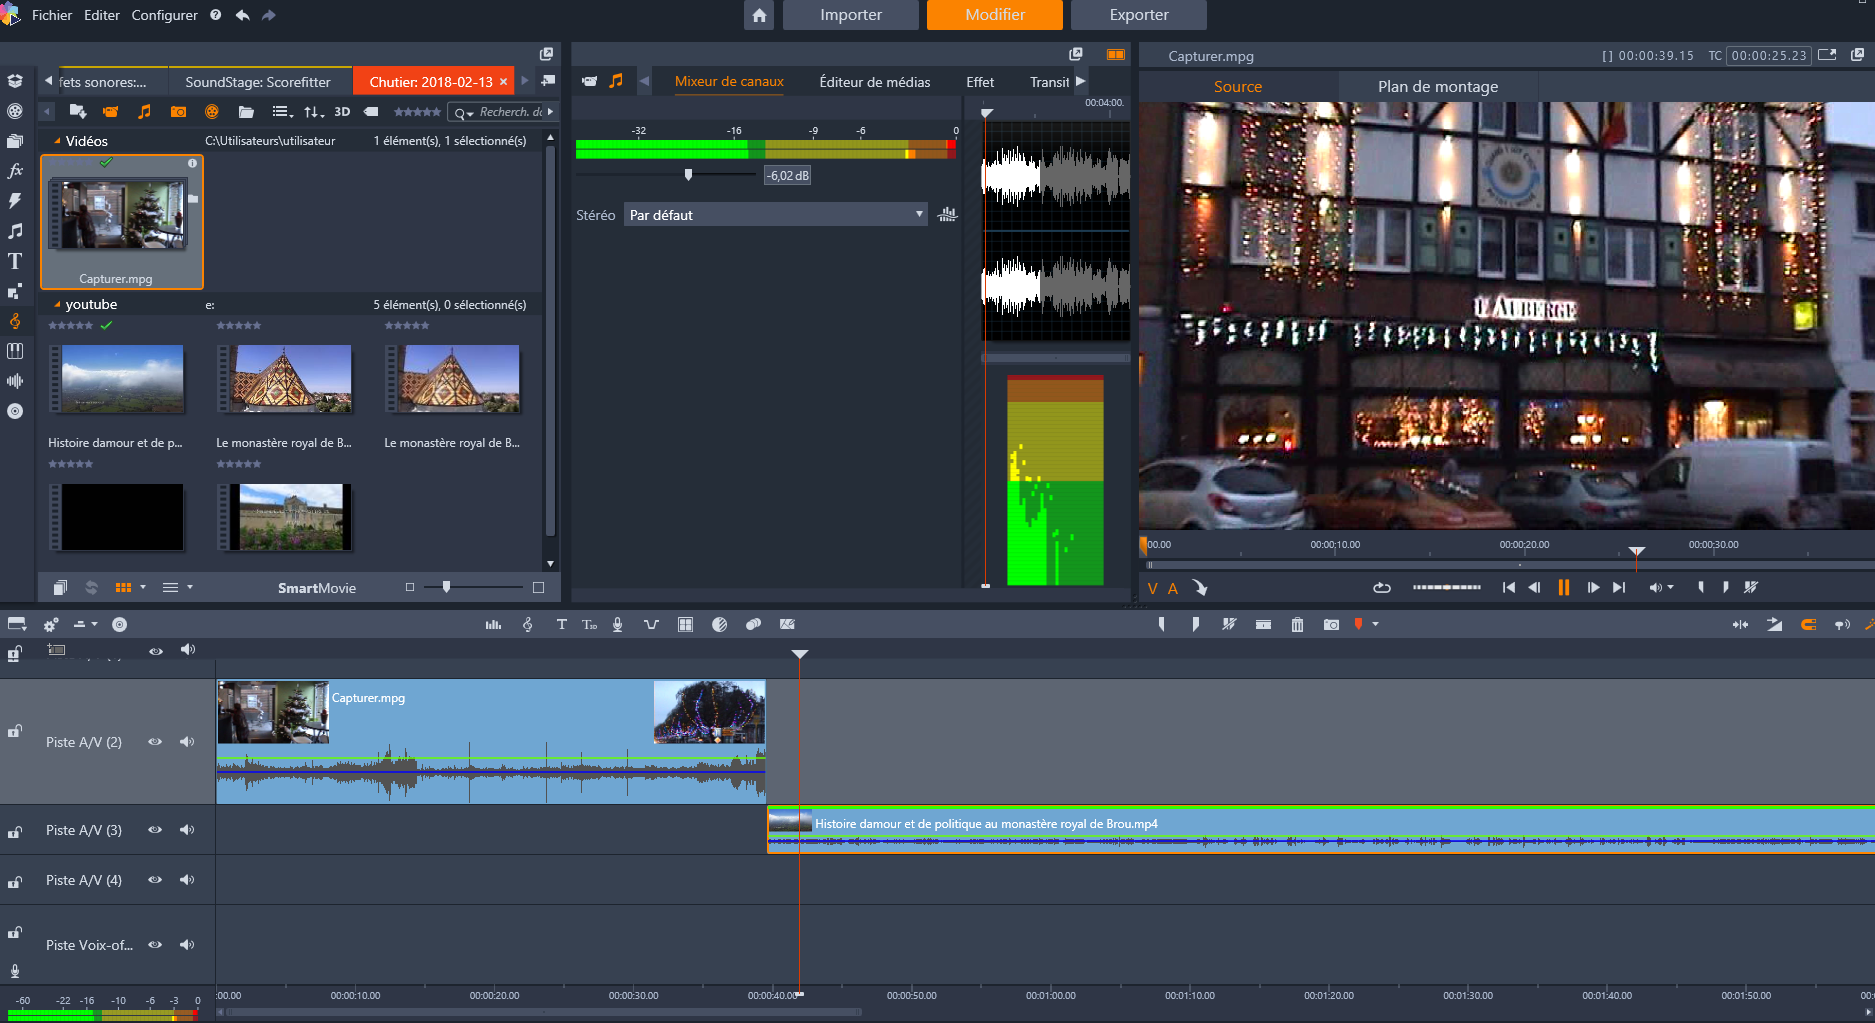1875x1023 pixels.
Task: Open the Effects (fx) library category
Action: point(15,171)
